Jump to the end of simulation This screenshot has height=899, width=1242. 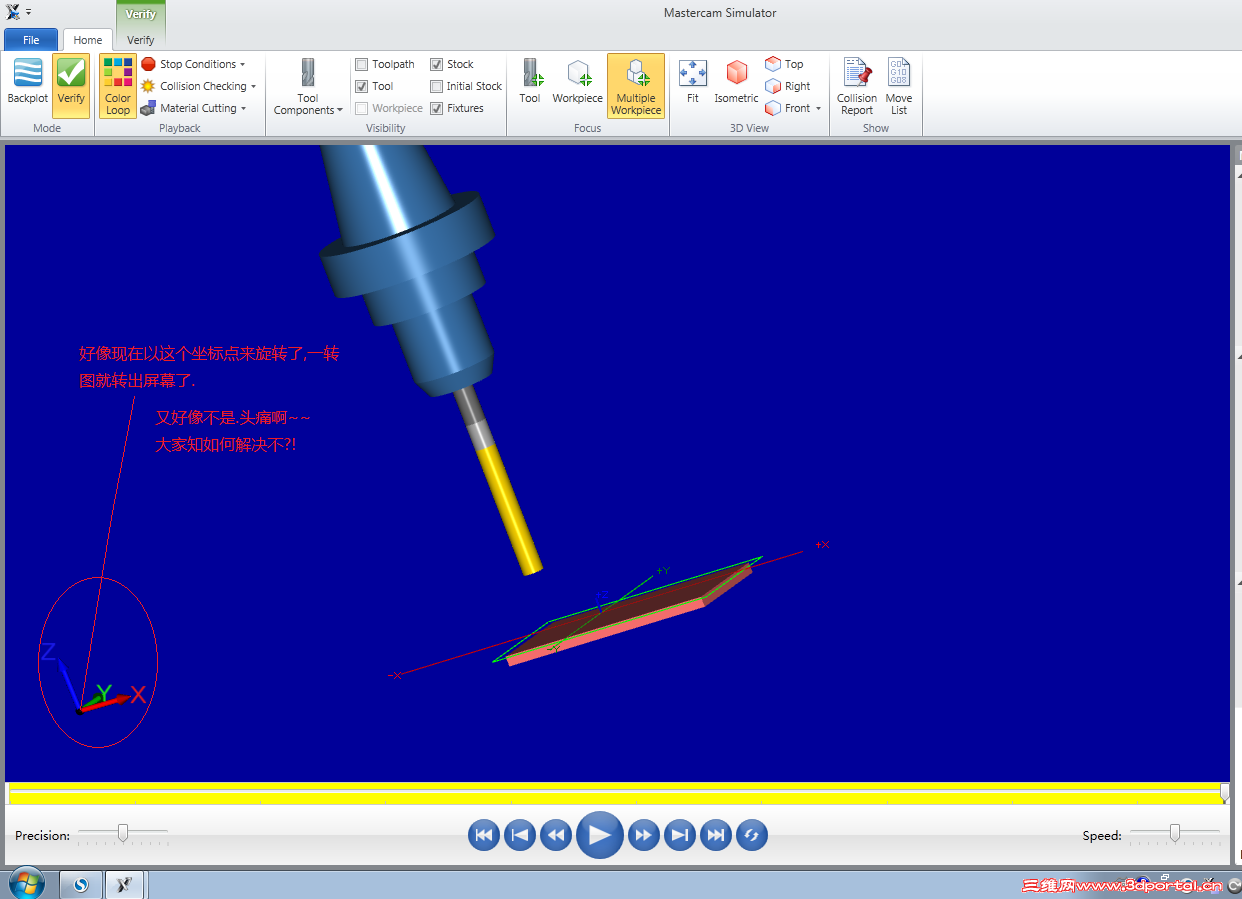pyautogui.click(x=716, y=835)
